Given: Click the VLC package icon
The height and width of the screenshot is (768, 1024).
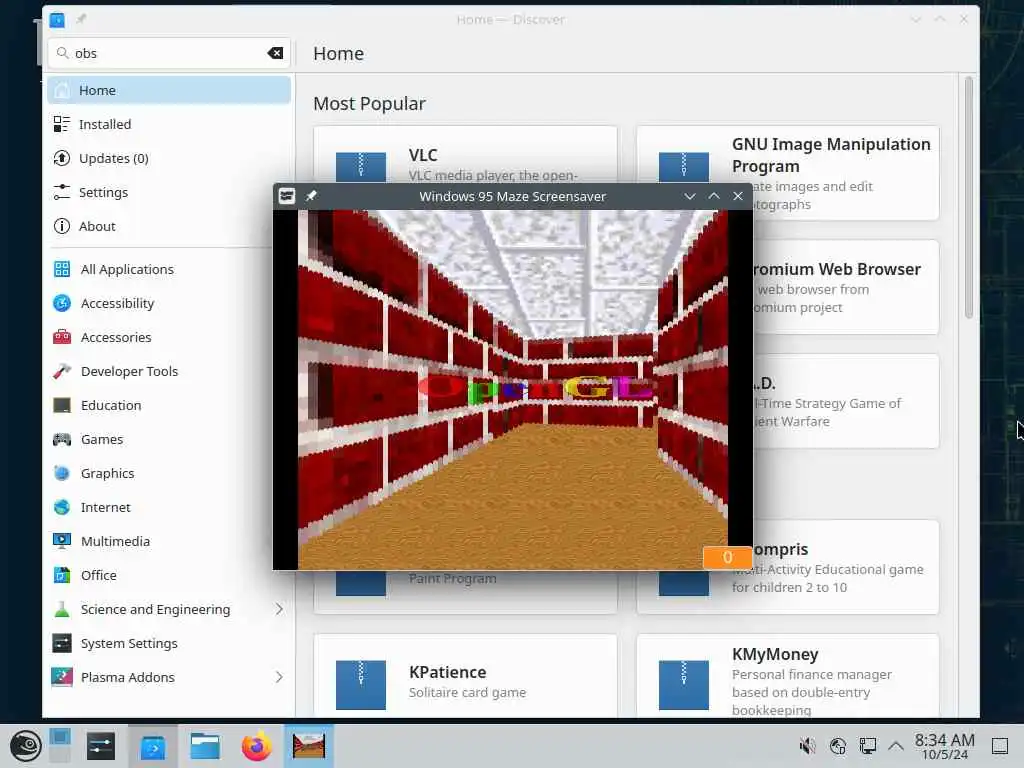Looking at the screenshot, I should 360,167.
